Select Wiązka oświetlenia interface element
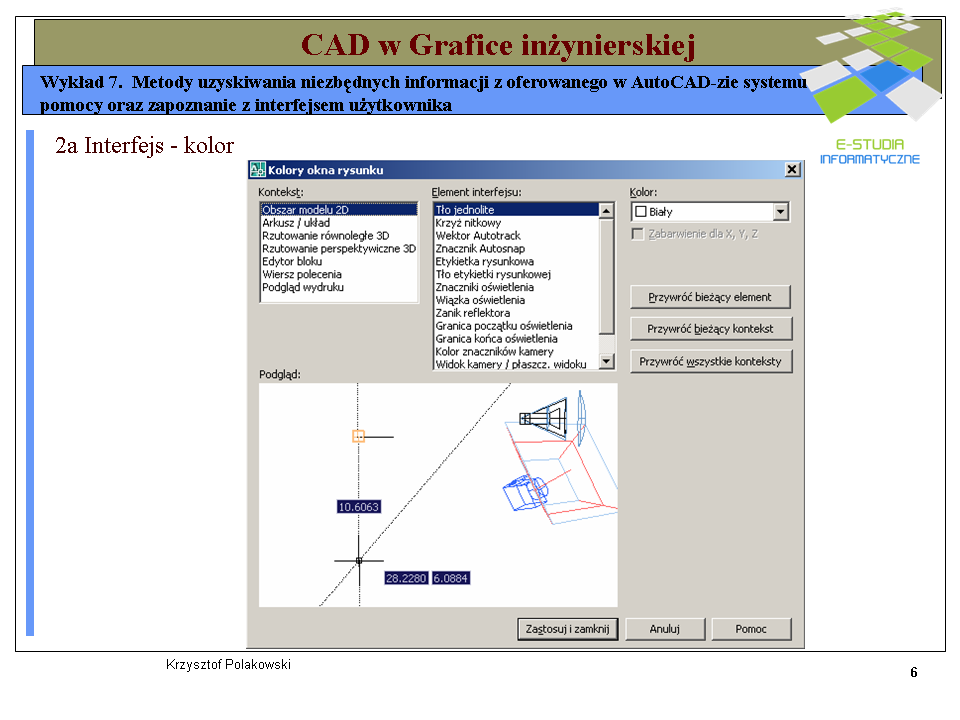Image resolution: width=960 pixels, height=720 pixels. click(516, 300)
